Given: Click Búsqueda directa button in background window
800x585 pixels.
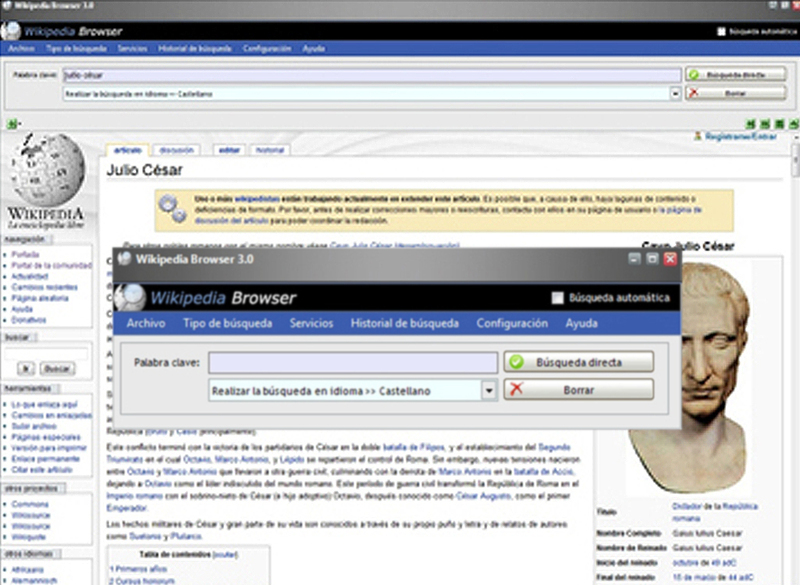Looking at the screenshot, I should [735, 75].
